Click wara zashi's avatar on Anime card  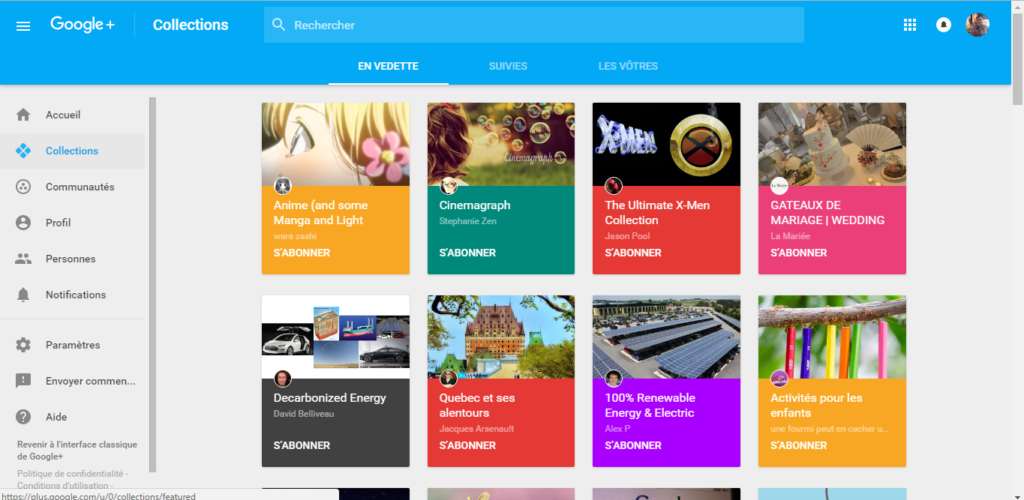tap(282, 186)
